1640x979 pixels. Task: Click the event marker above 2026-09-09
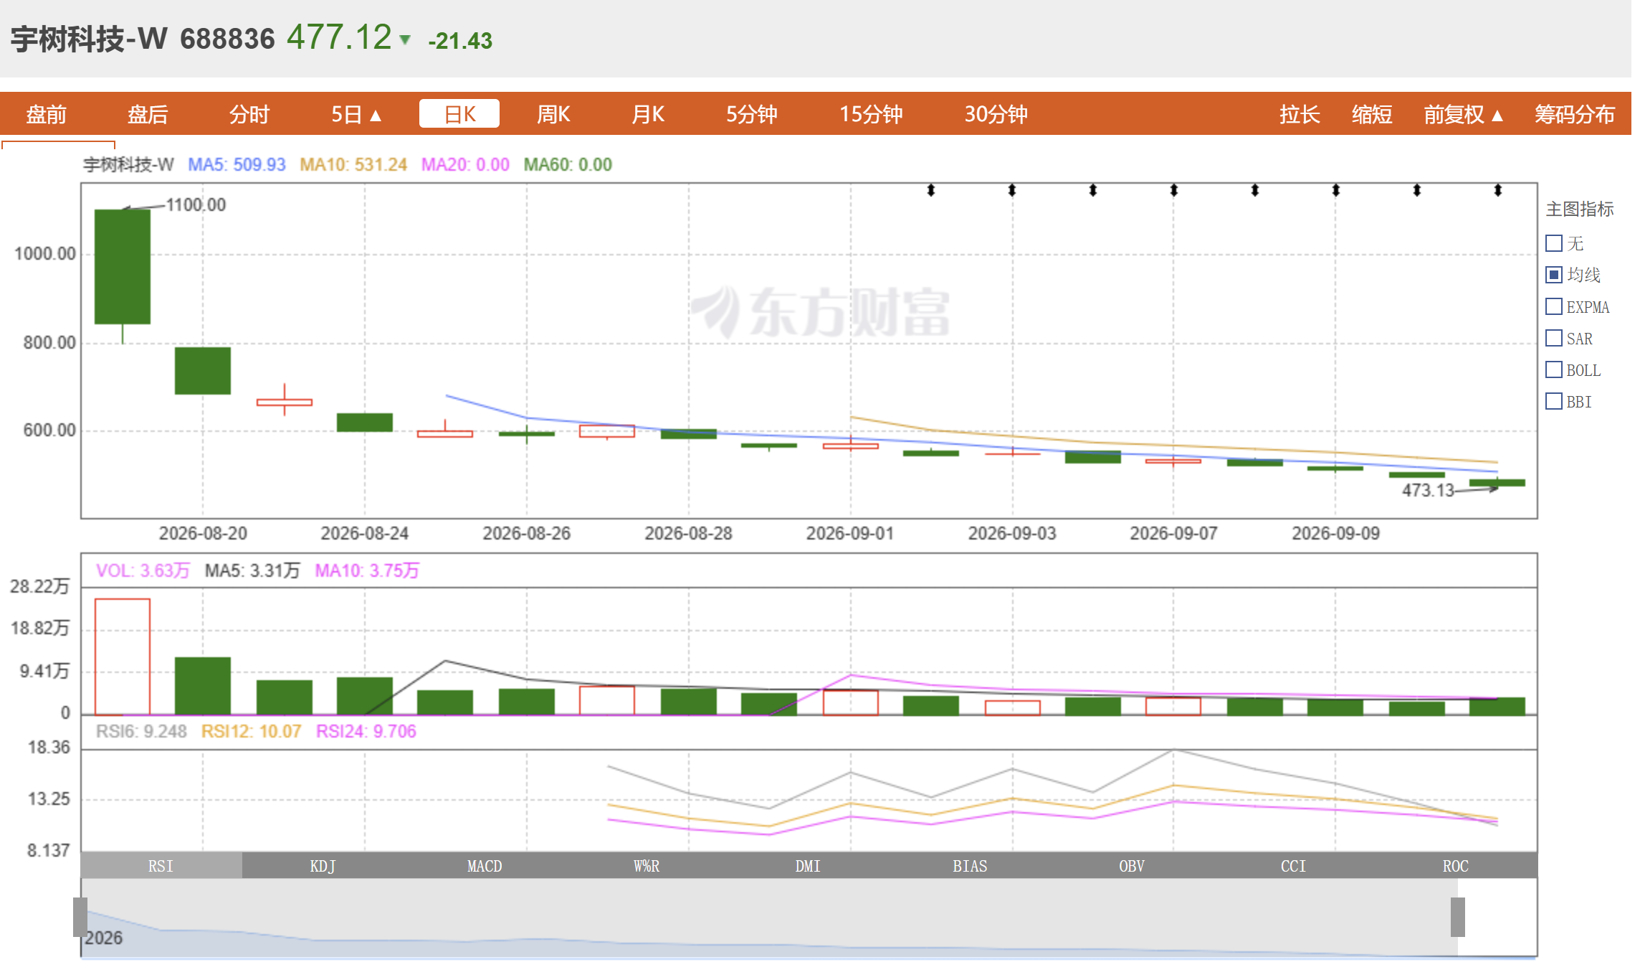pos(1336,190)
